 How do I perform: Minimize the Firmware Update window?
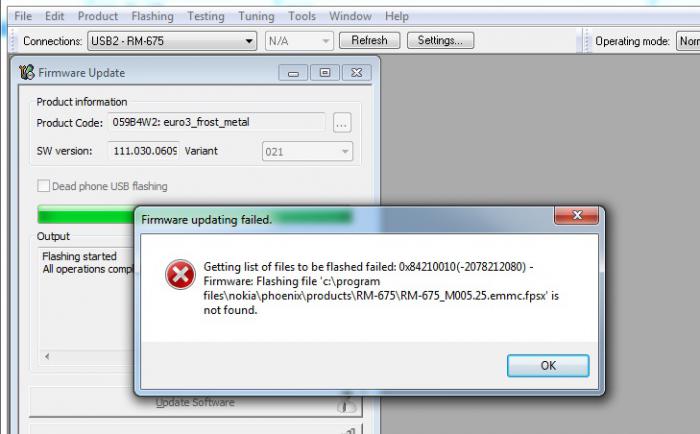point(293,73)
